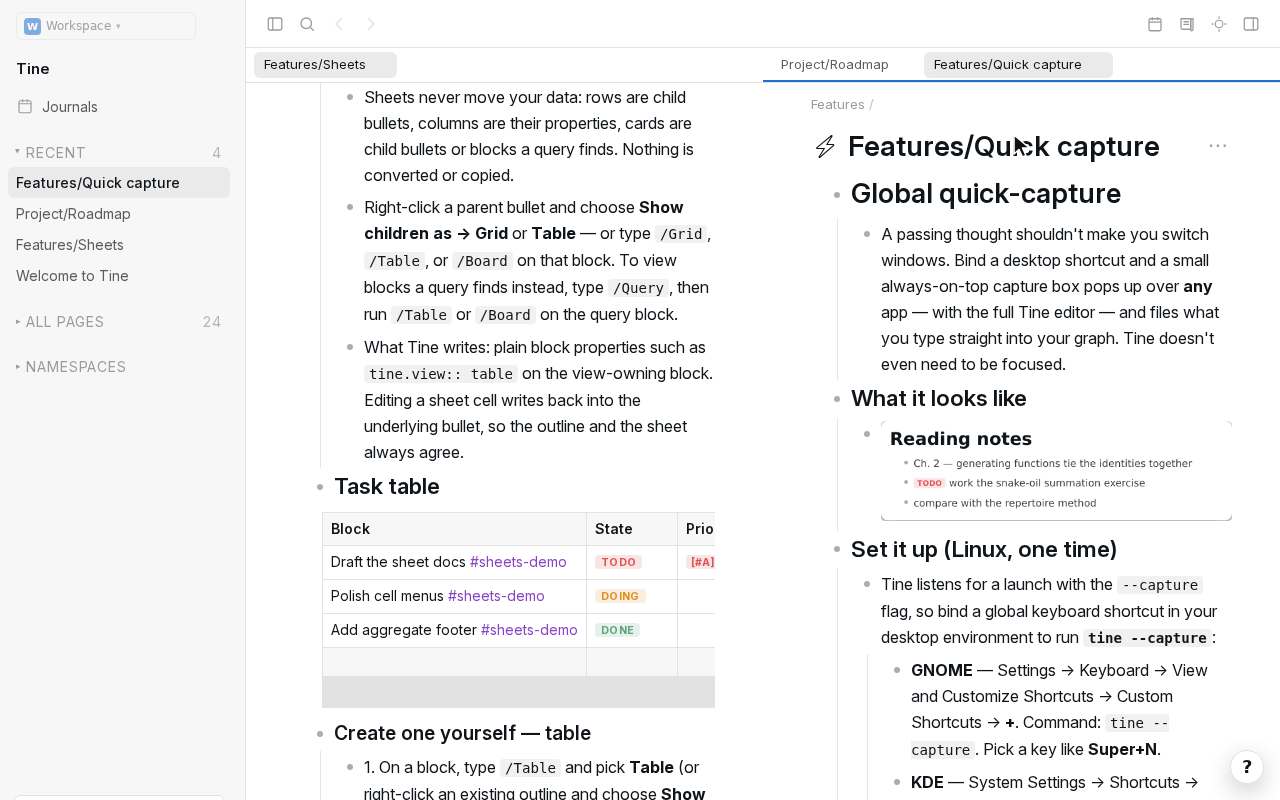Toggle the left sidebar with toolbar icon

[275, 24]
